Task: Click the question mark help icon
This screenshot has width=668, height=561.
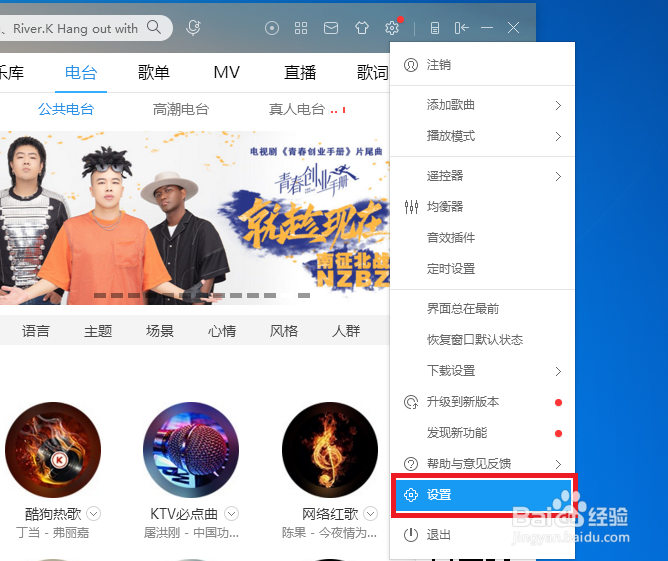Action: (x=411, y=464)
